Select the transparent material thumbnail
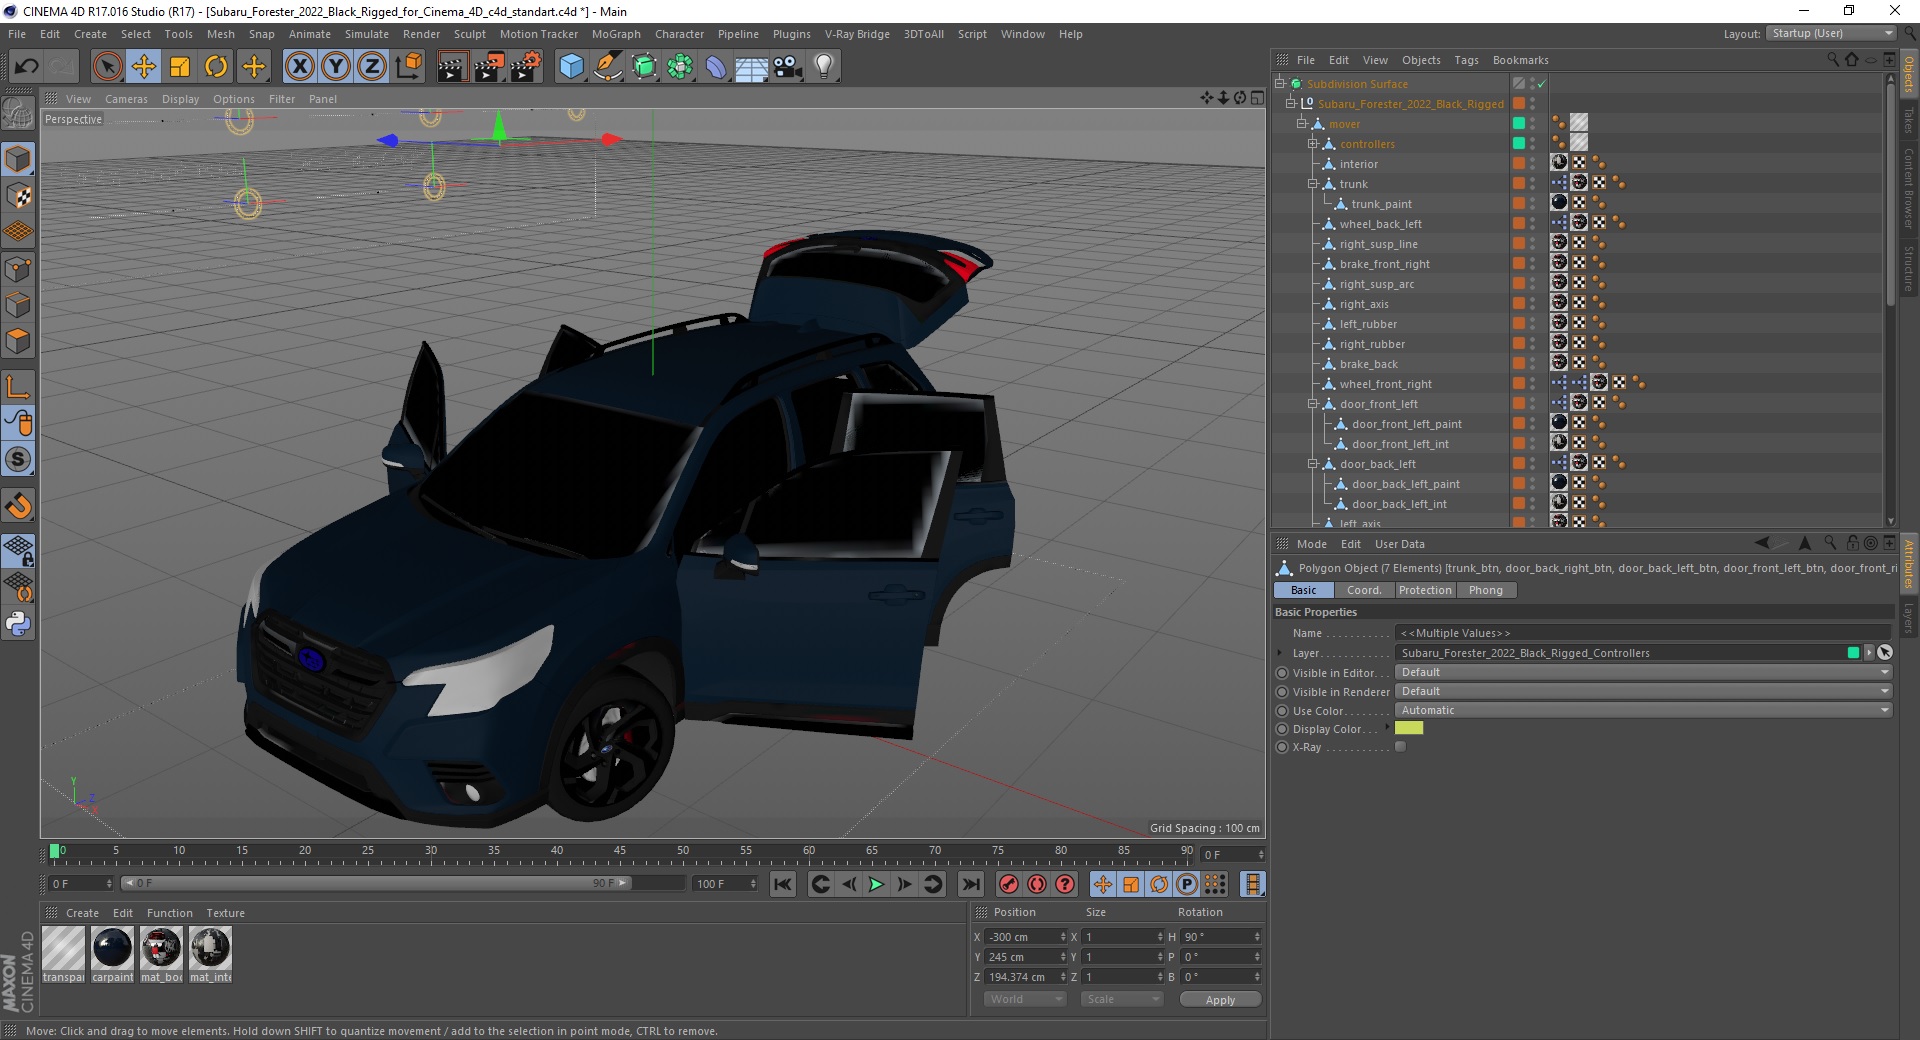The width and height of the screenshot is (1920, 1040). coord(63,948)
